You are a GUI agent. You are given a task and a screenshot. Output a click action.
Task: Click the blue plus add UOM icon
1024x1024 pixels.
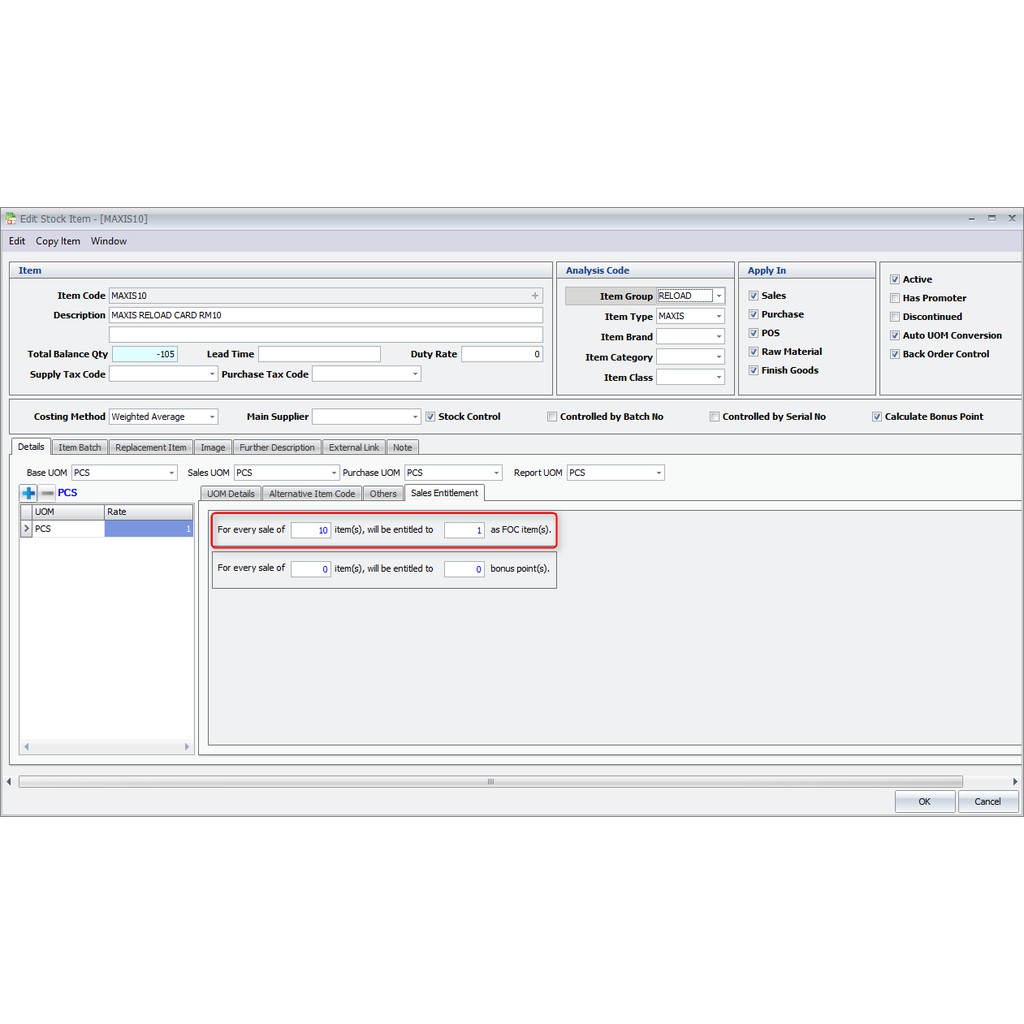pyautogui.click(x=28, y=493)
